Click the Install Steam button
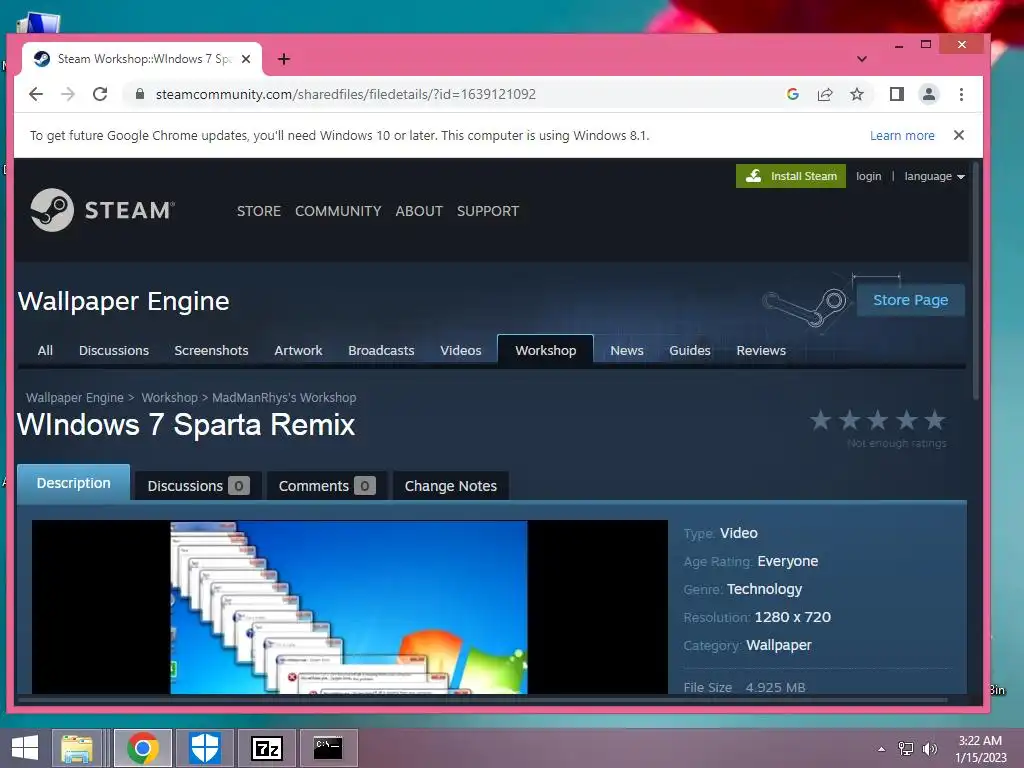Image resolution: width=1024 pixels, height=768 pixels. click(791, 176)
